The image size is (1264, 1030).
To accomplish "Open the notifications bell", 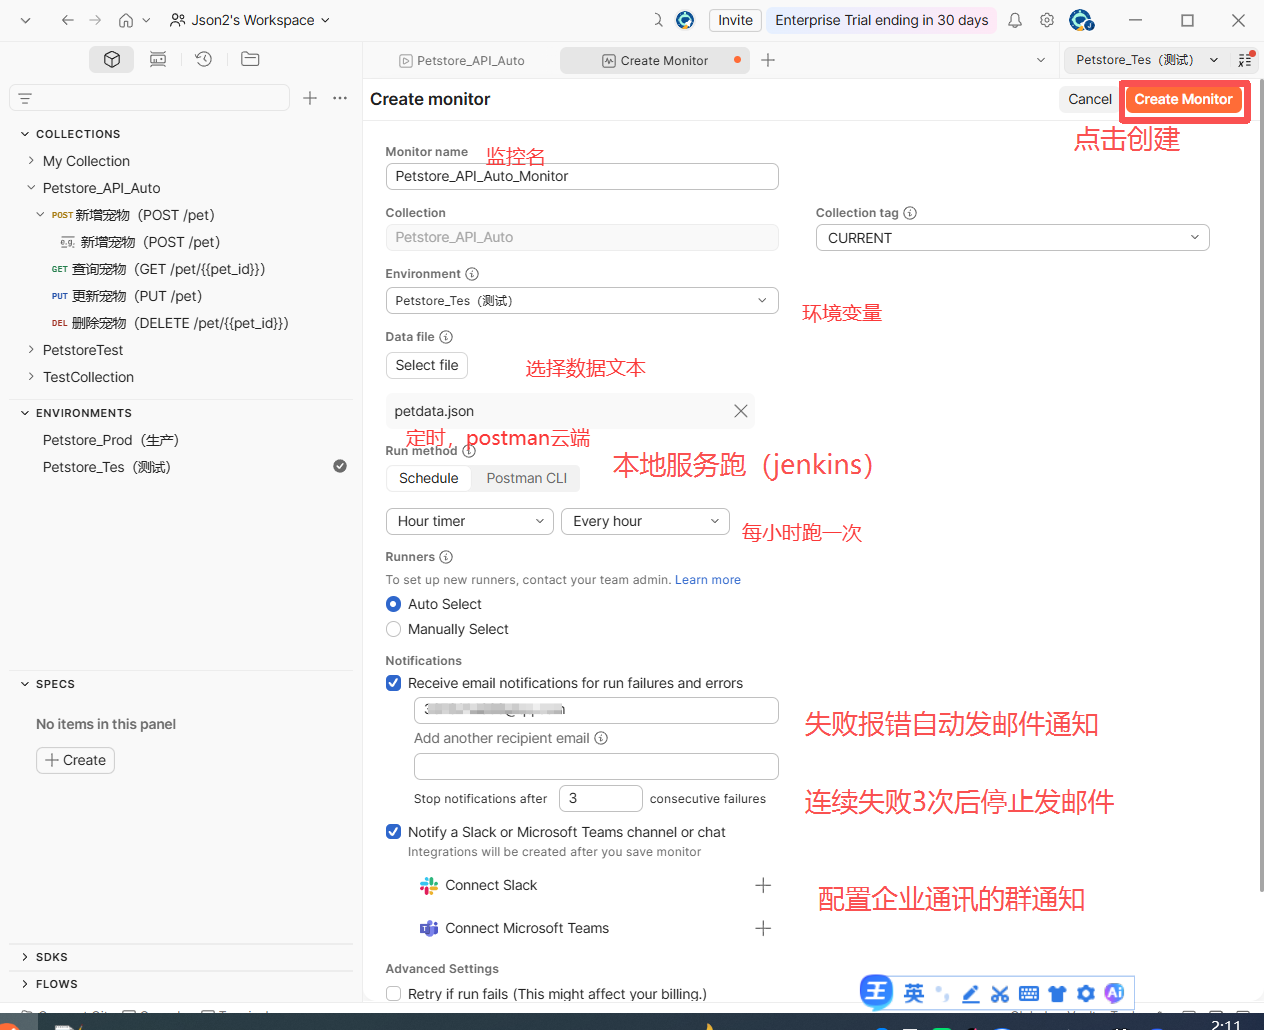I will pyautogui.click(x=1015, y=20).
